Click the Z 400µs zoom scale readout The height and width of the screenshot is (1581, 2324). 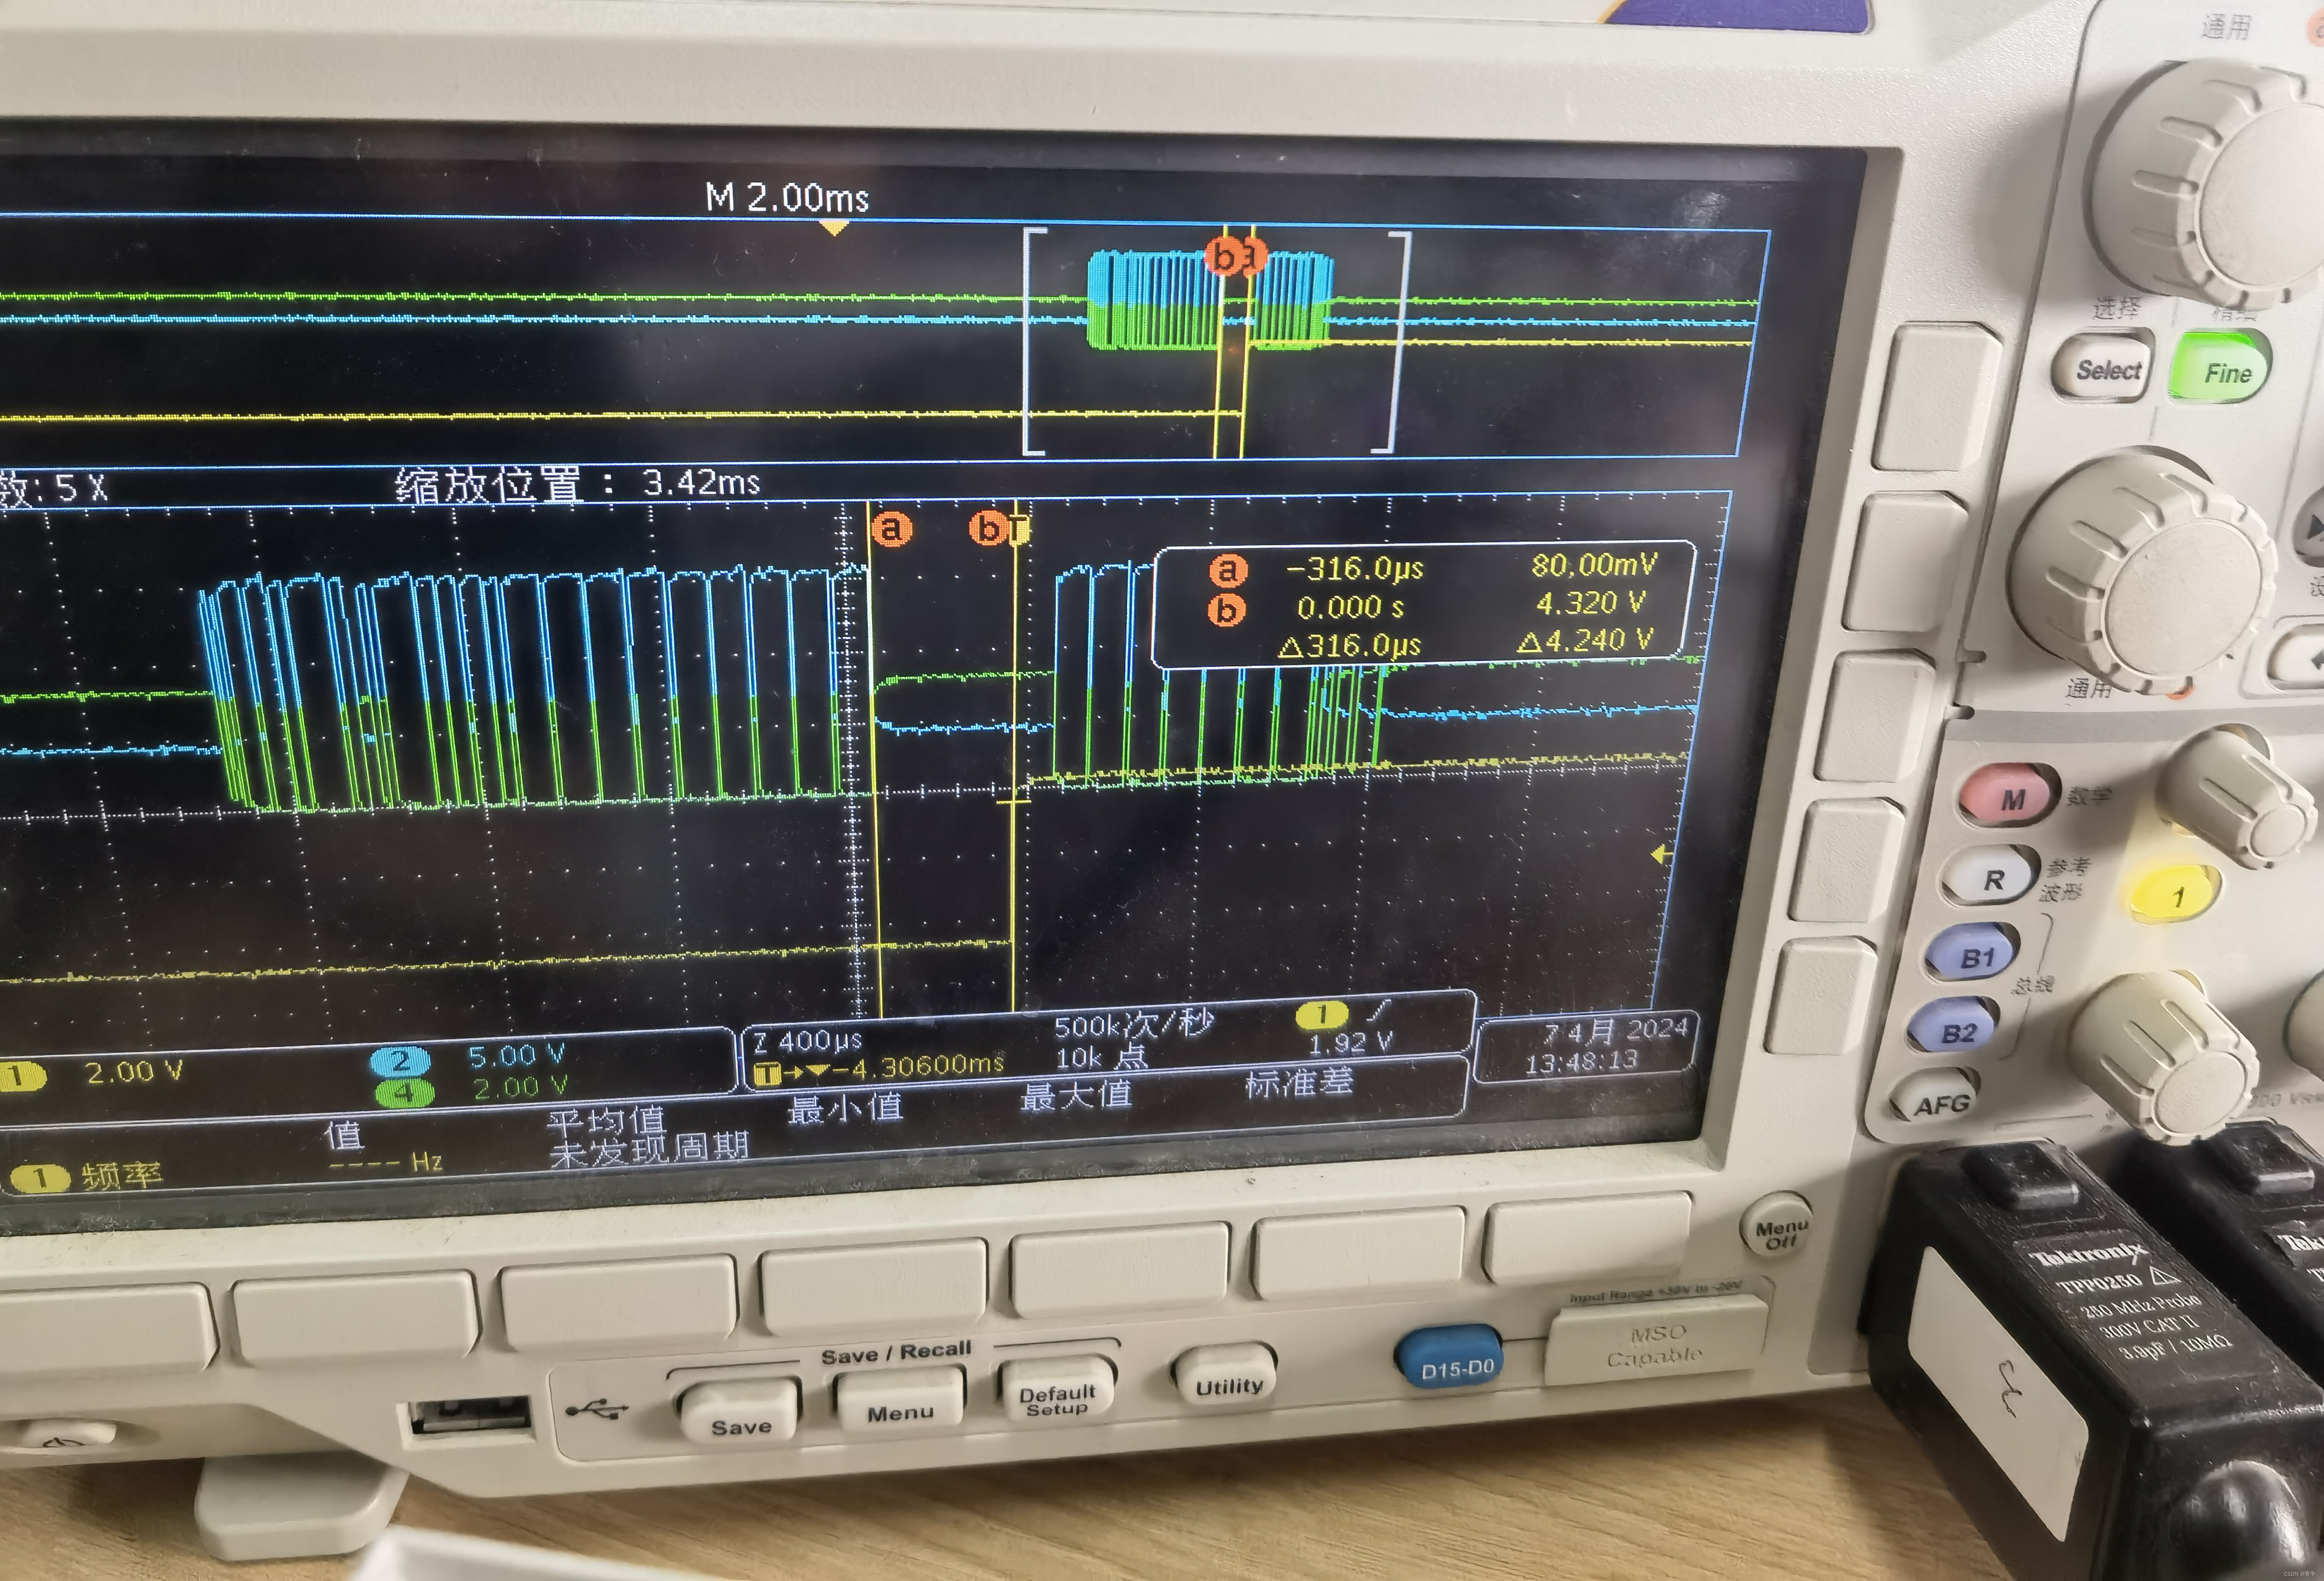click(x=807, y=1041)
